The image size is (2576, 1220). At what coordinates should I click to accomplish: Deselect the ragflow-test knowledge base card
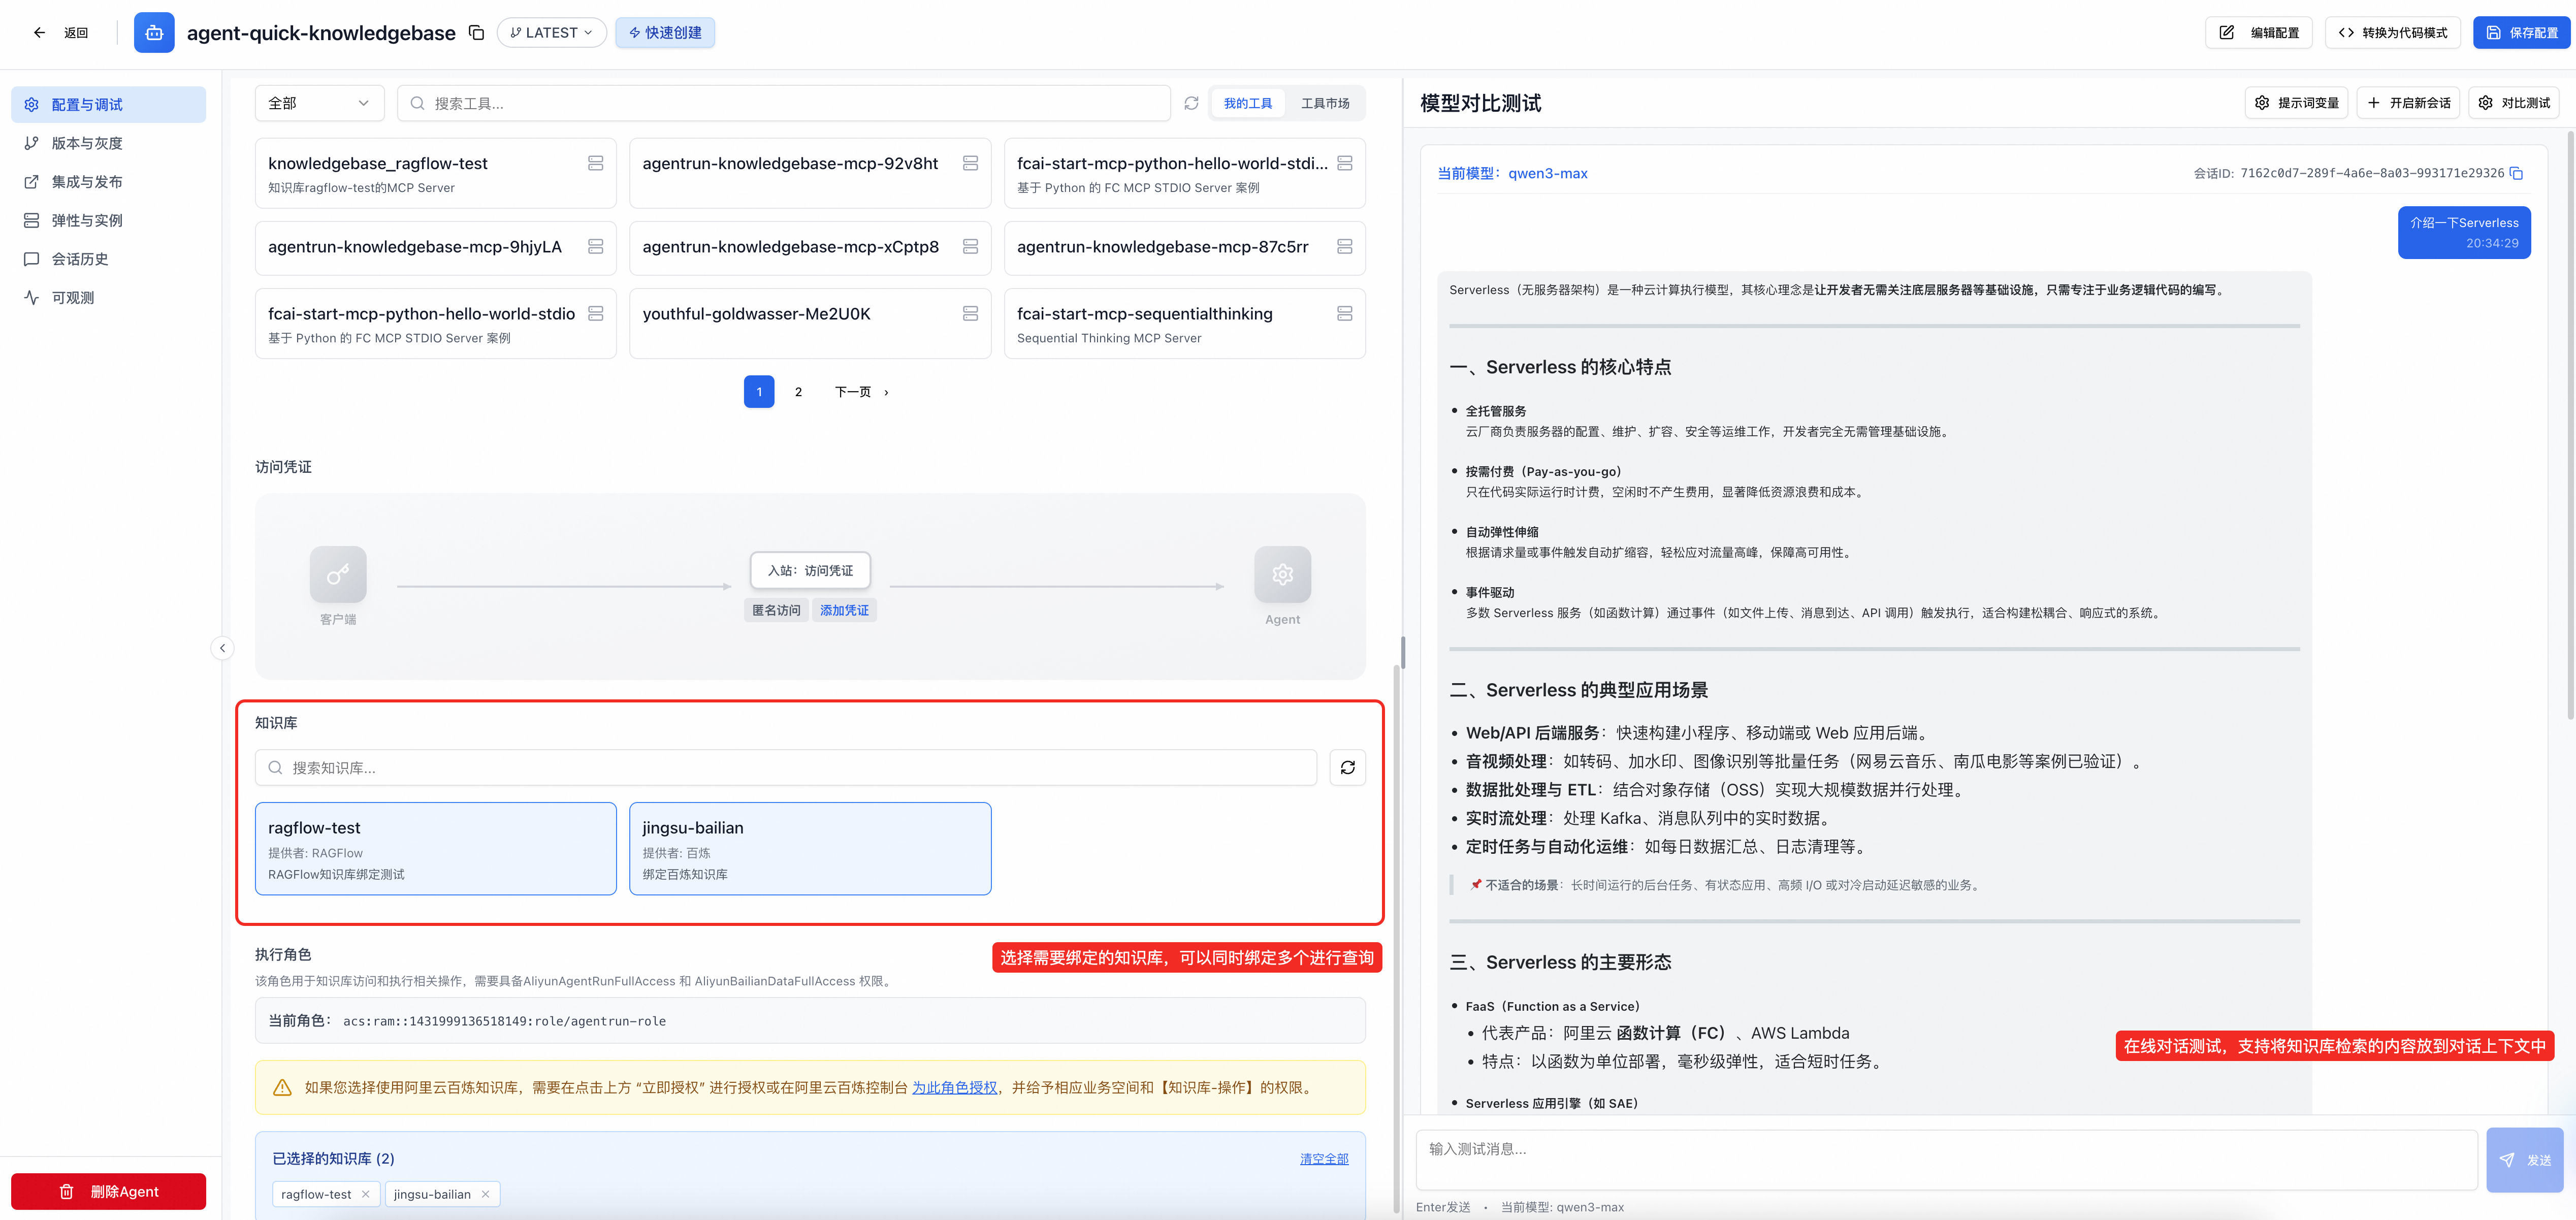(435, 848)
